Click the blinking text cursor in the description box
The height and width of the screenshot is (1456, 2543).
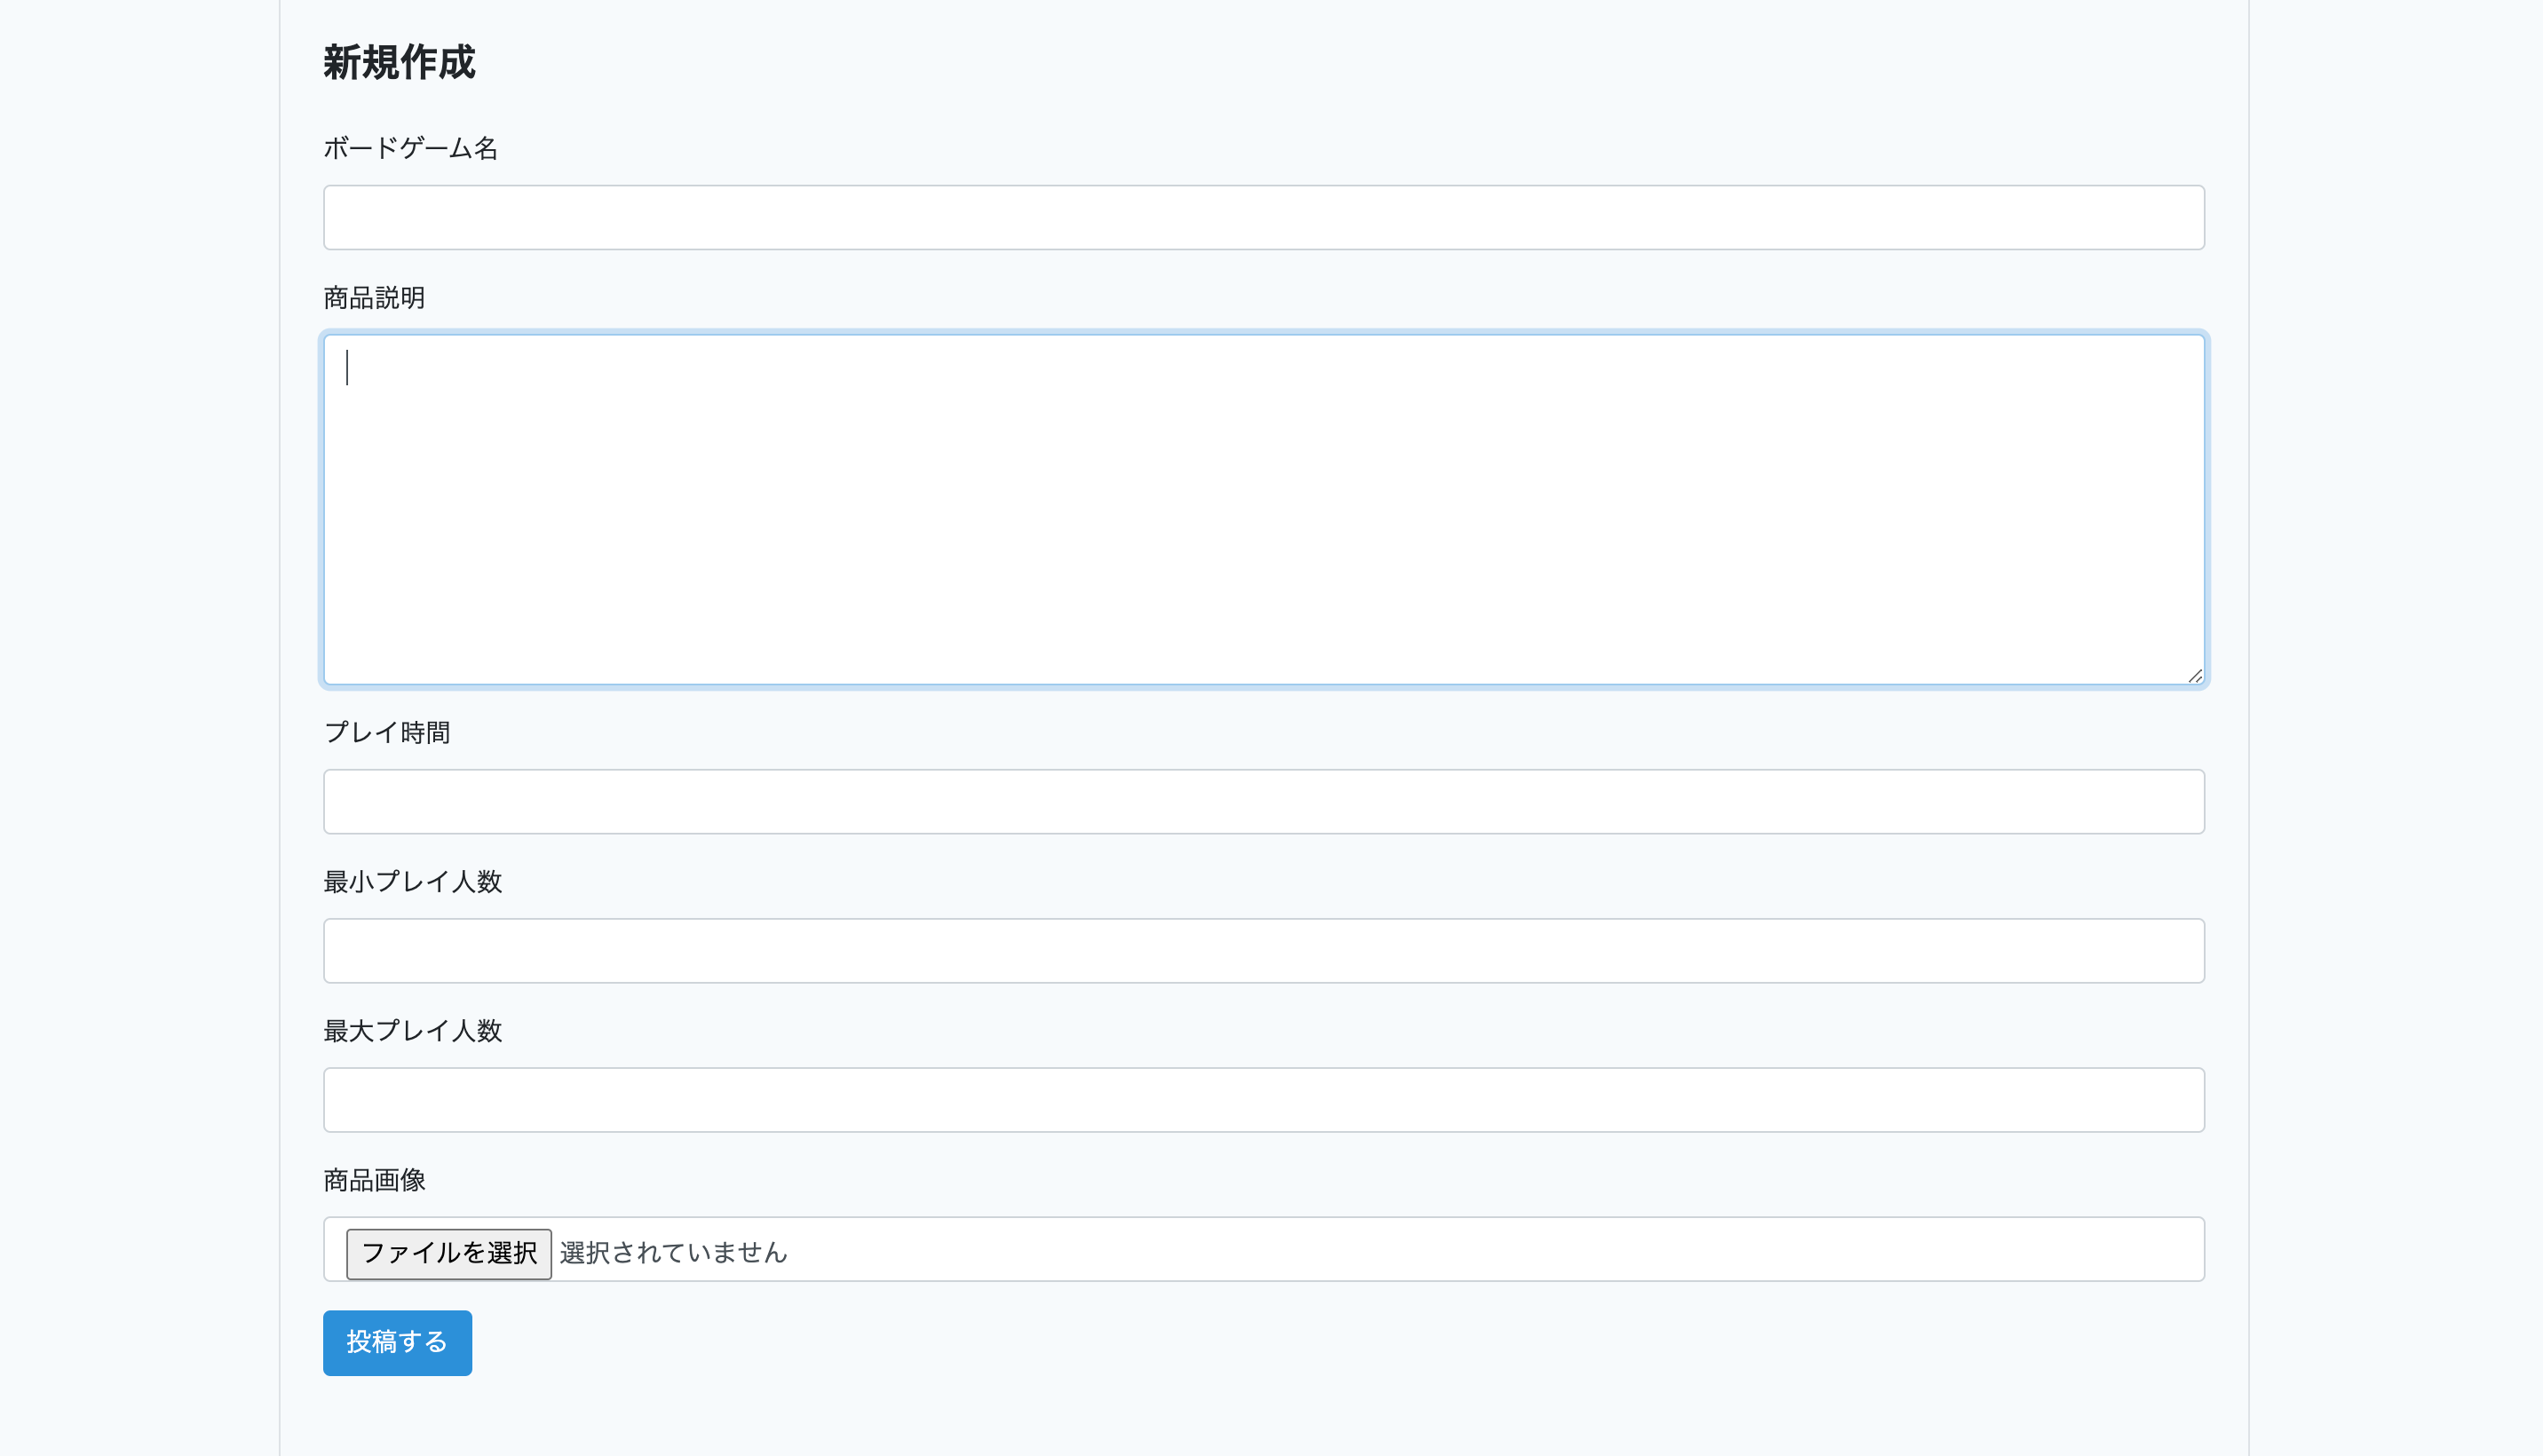pos(347,367)
